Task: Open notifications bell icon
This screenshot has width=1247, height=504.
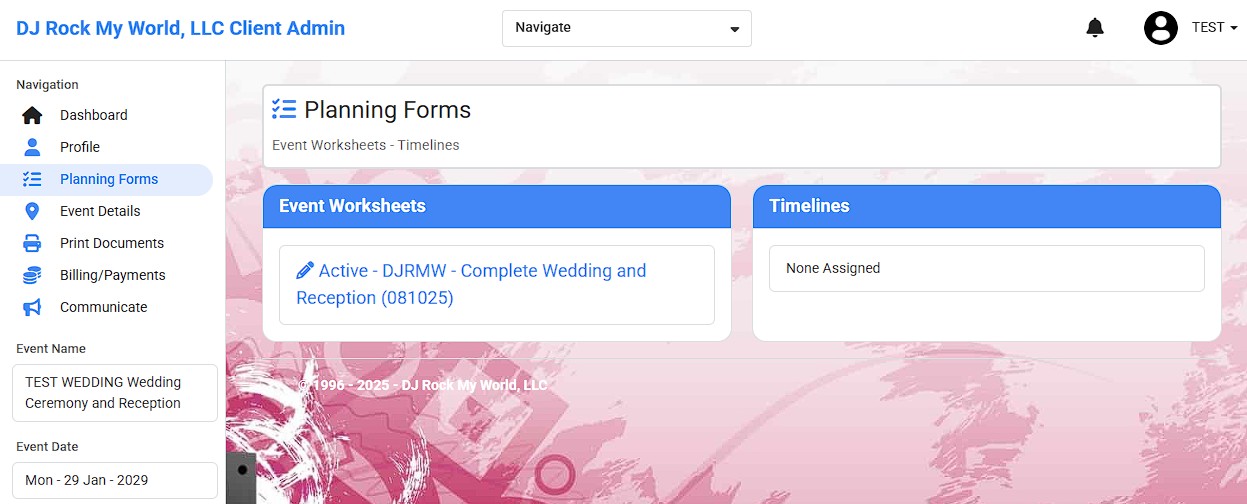Action: click(1095, 28)
